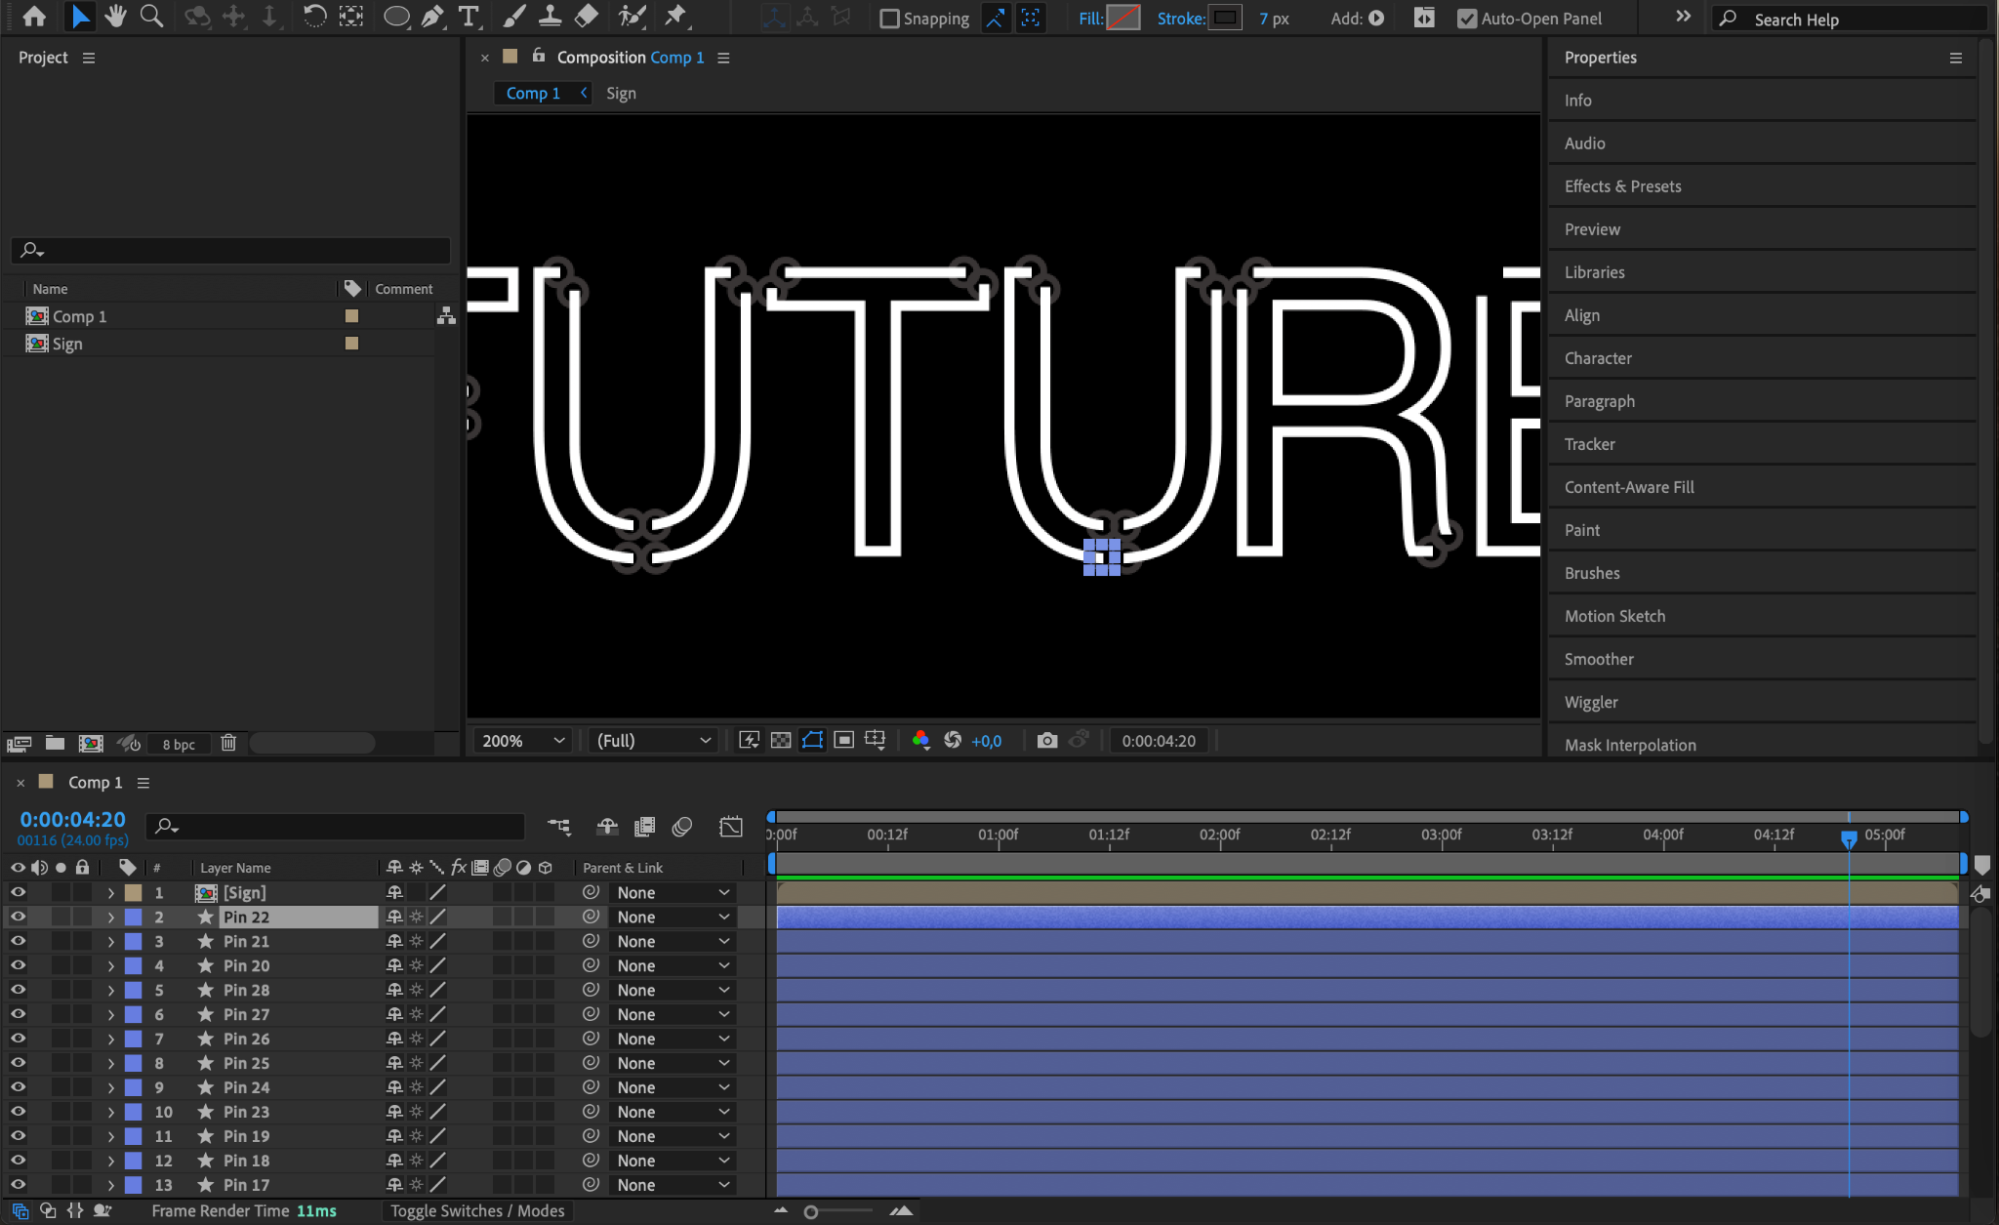
Task: Expand the Pin 26 layer properties
Action: [x=111, y=1038]
